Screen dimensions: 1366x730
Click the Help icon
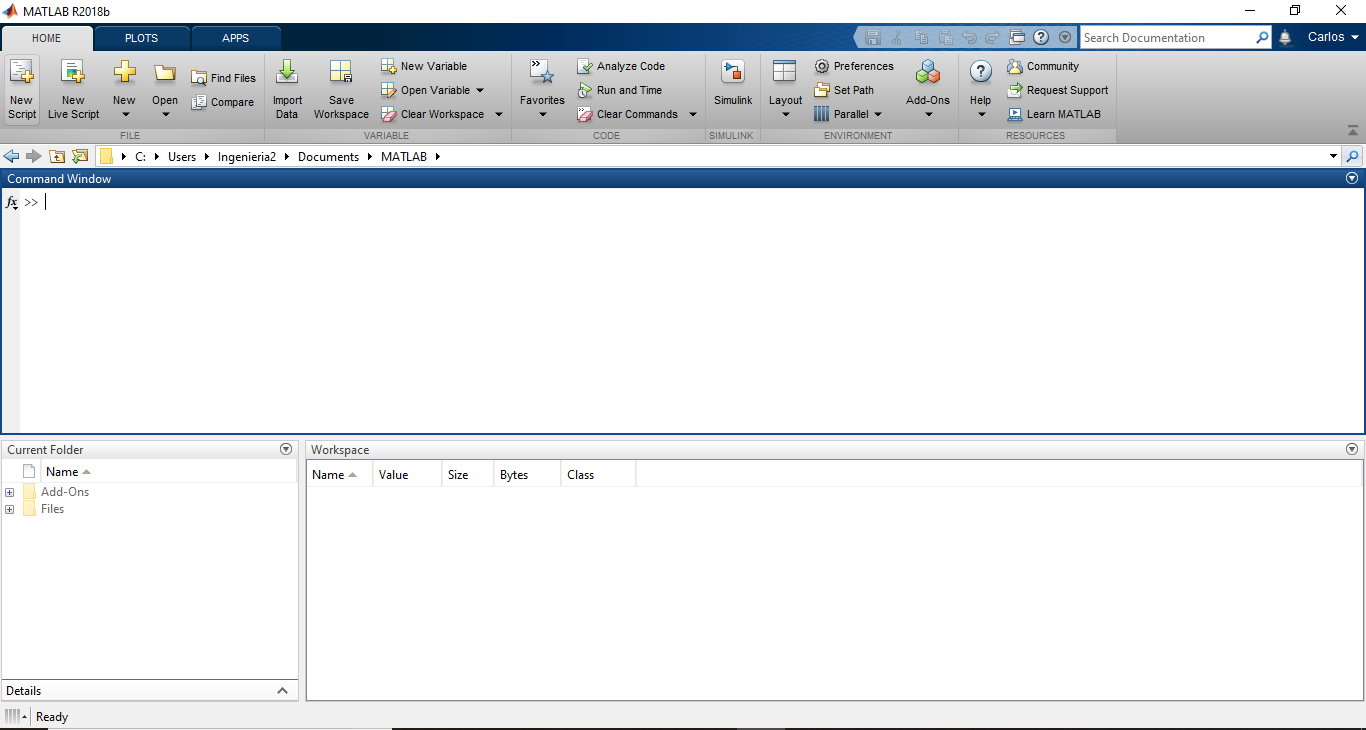click(979, 88)
